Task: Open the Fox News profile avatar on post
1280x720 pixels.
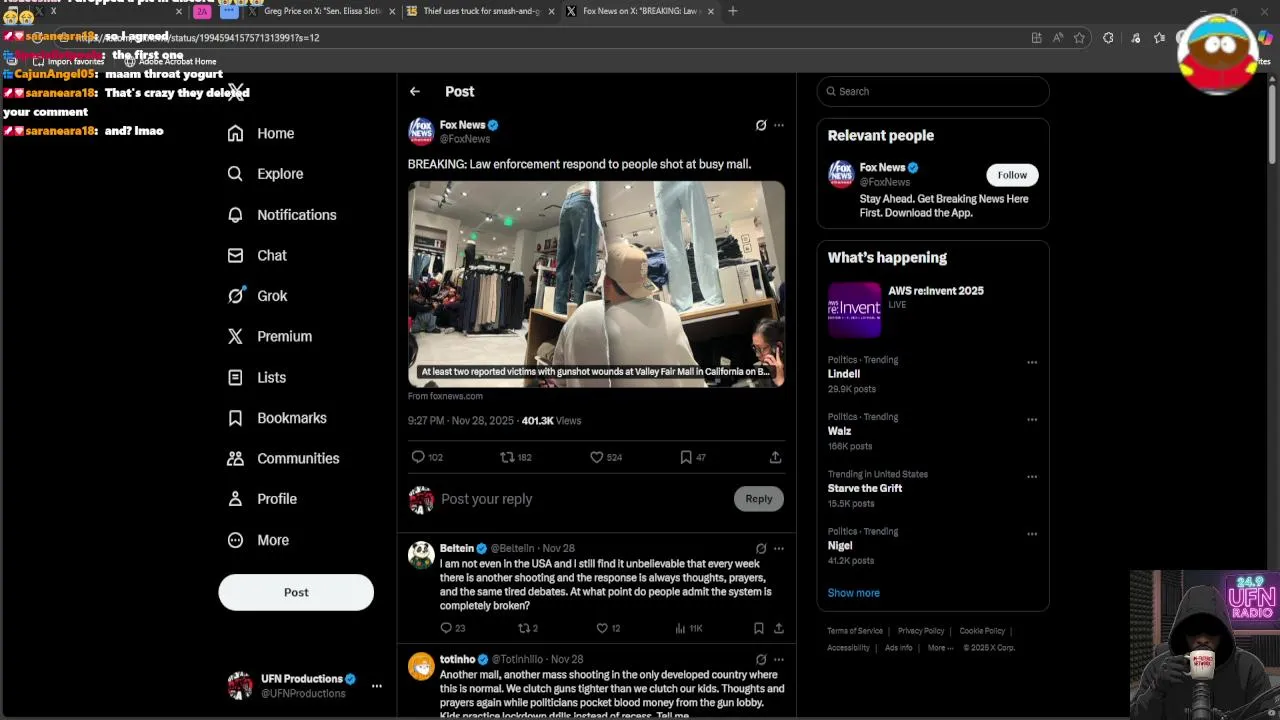Action: click(421, 131)
